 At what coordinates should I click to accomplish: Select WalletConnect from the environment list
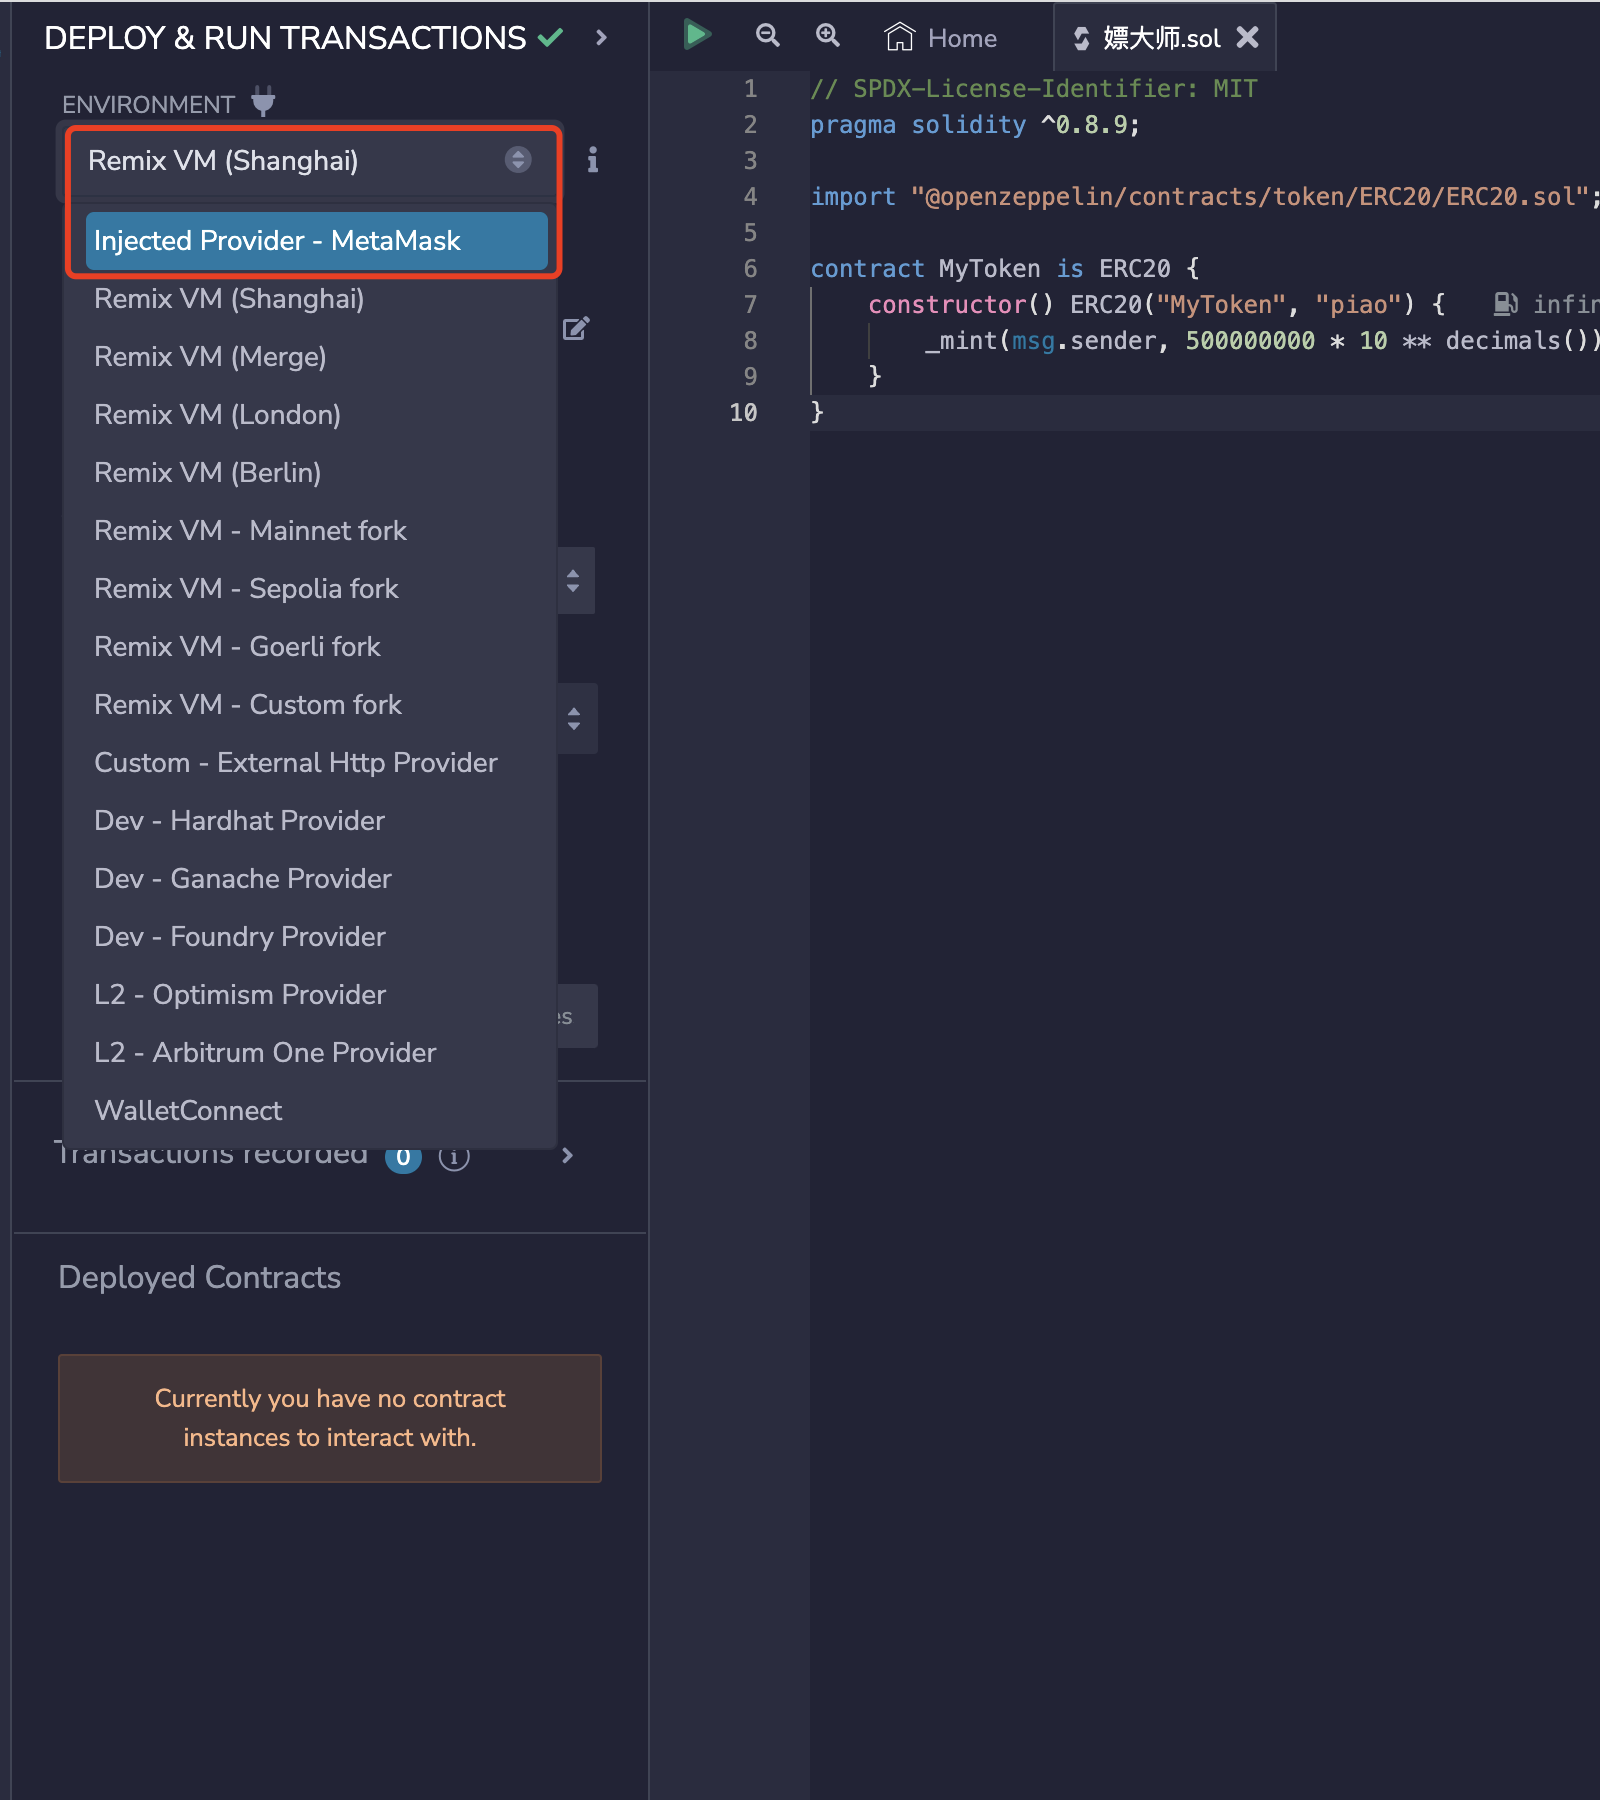tap(188, 1111)
